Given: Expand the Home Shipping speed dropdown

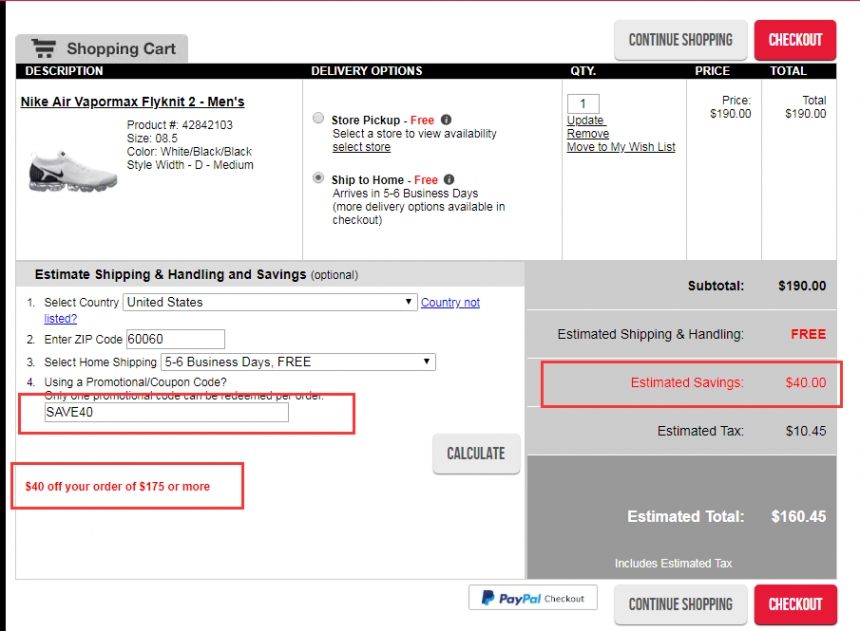Looking at the screenshot, I should point(297,362).
